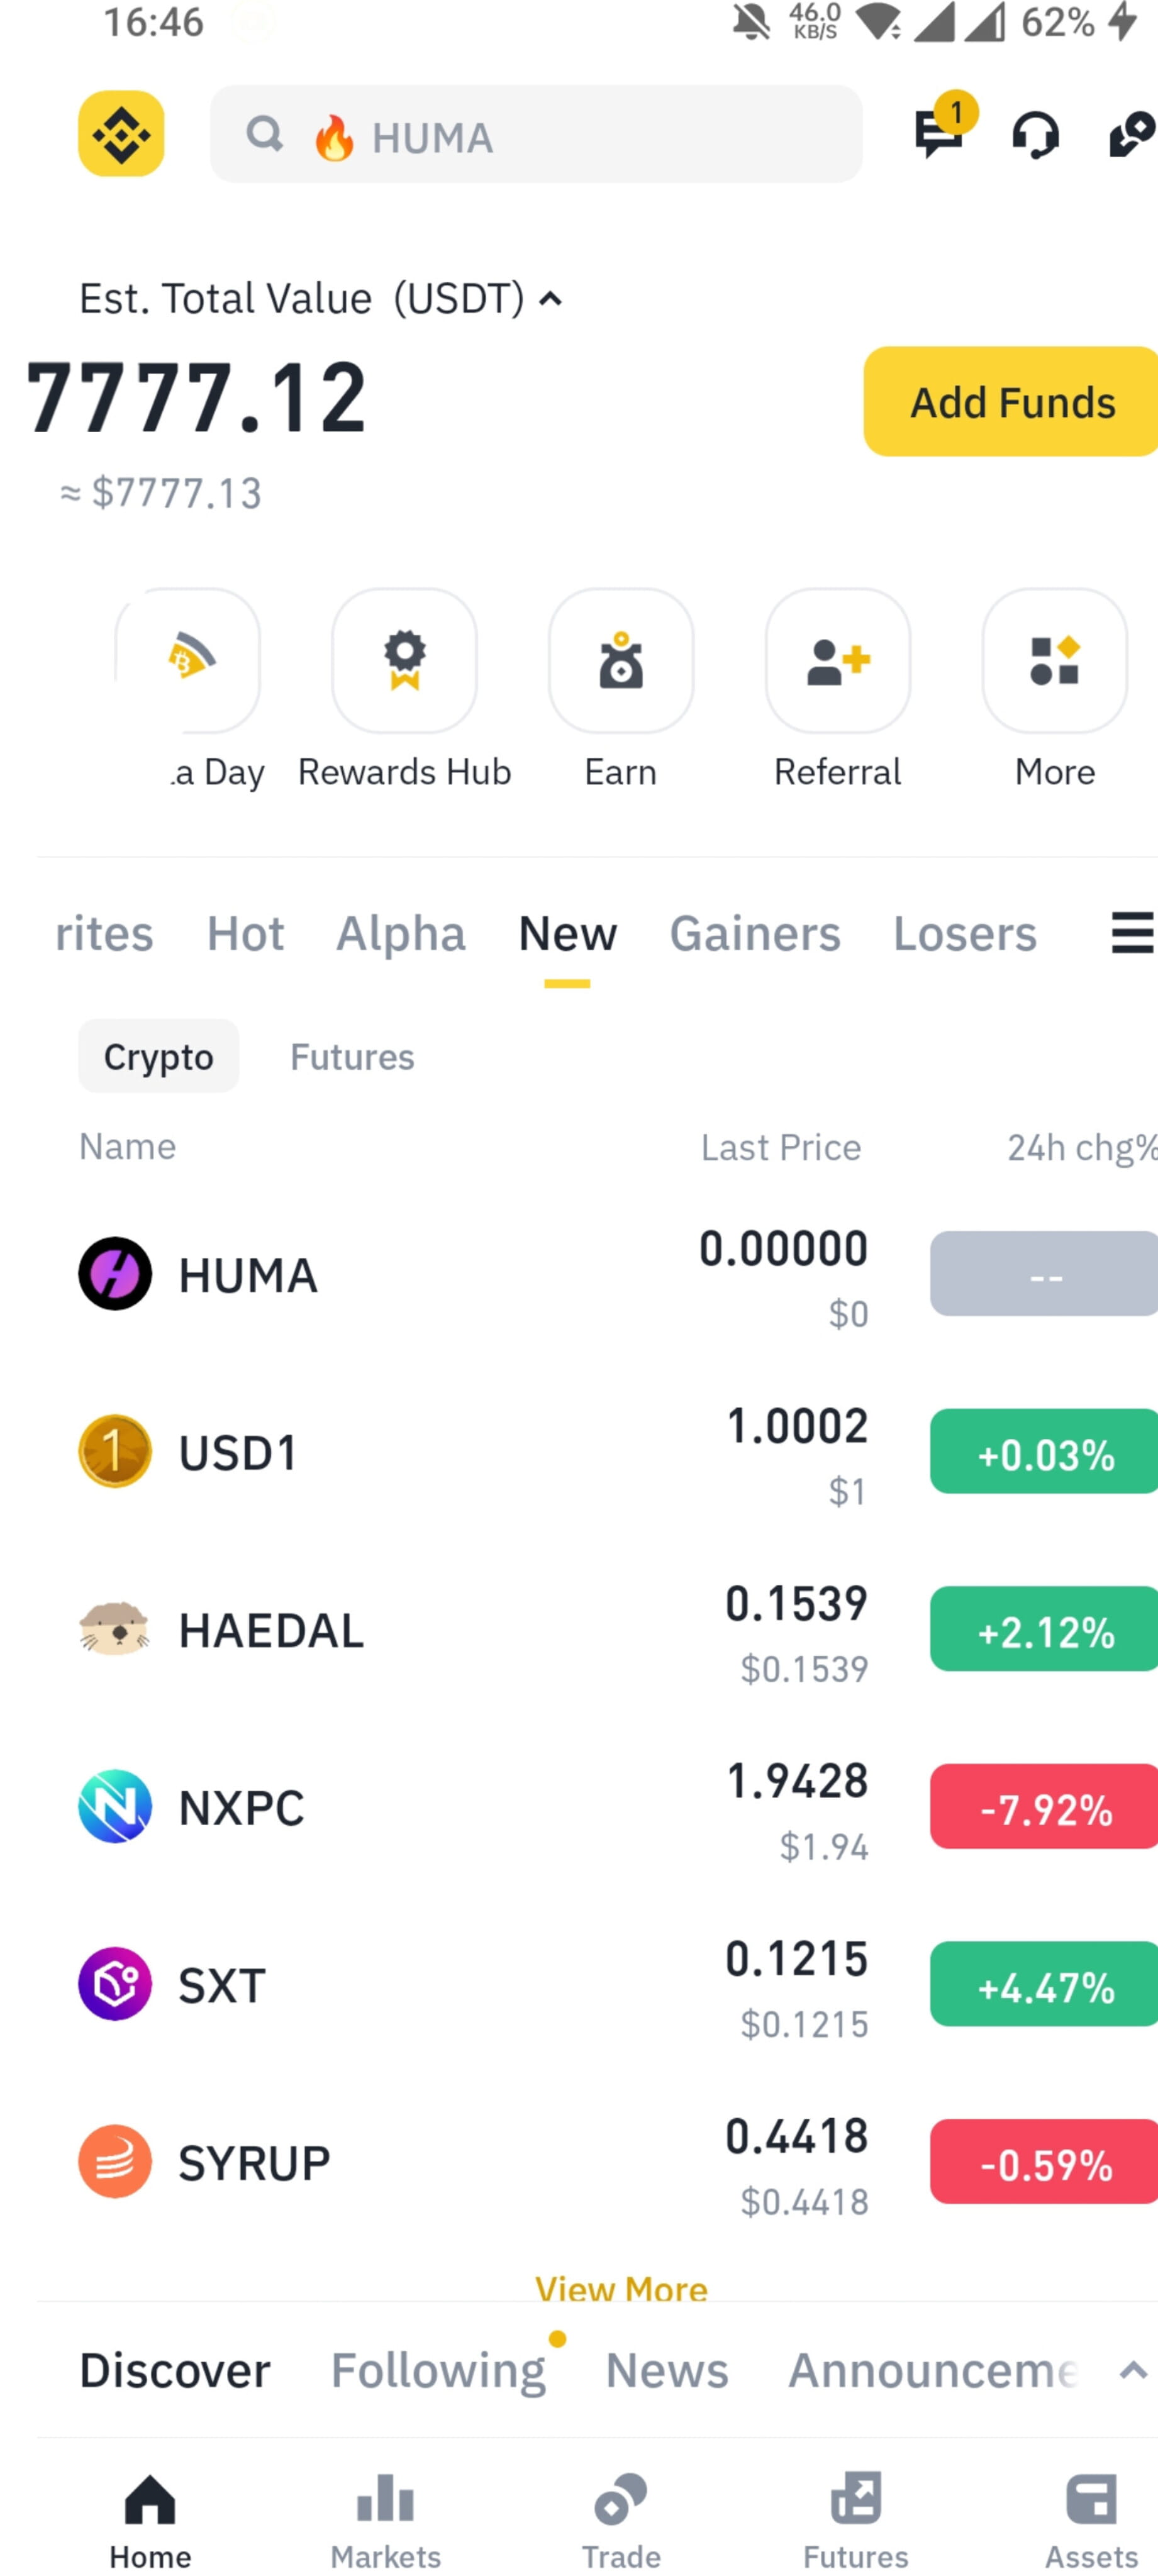Viewport: 1158px width, 2576px height.
Task: Collapse the Discover feed chevron
Action: tap(1133, 2370)
